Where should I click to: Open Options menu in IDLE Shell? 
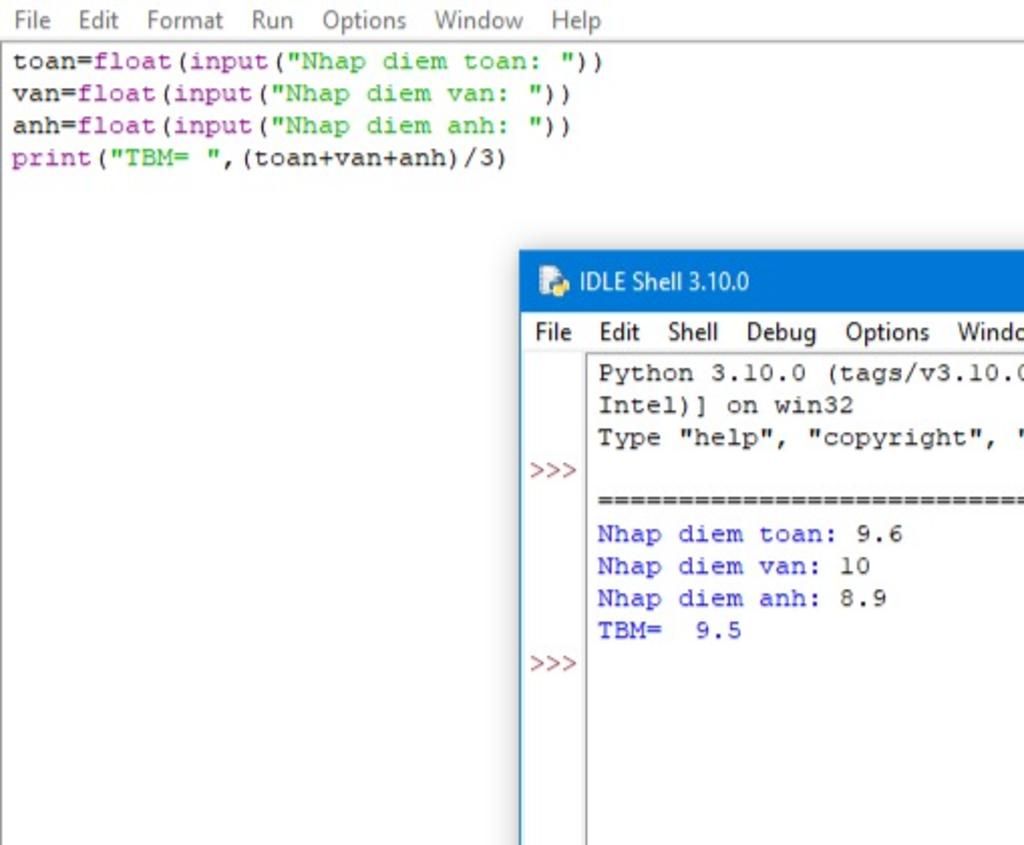pyautogui.click(x=887, y=332)
